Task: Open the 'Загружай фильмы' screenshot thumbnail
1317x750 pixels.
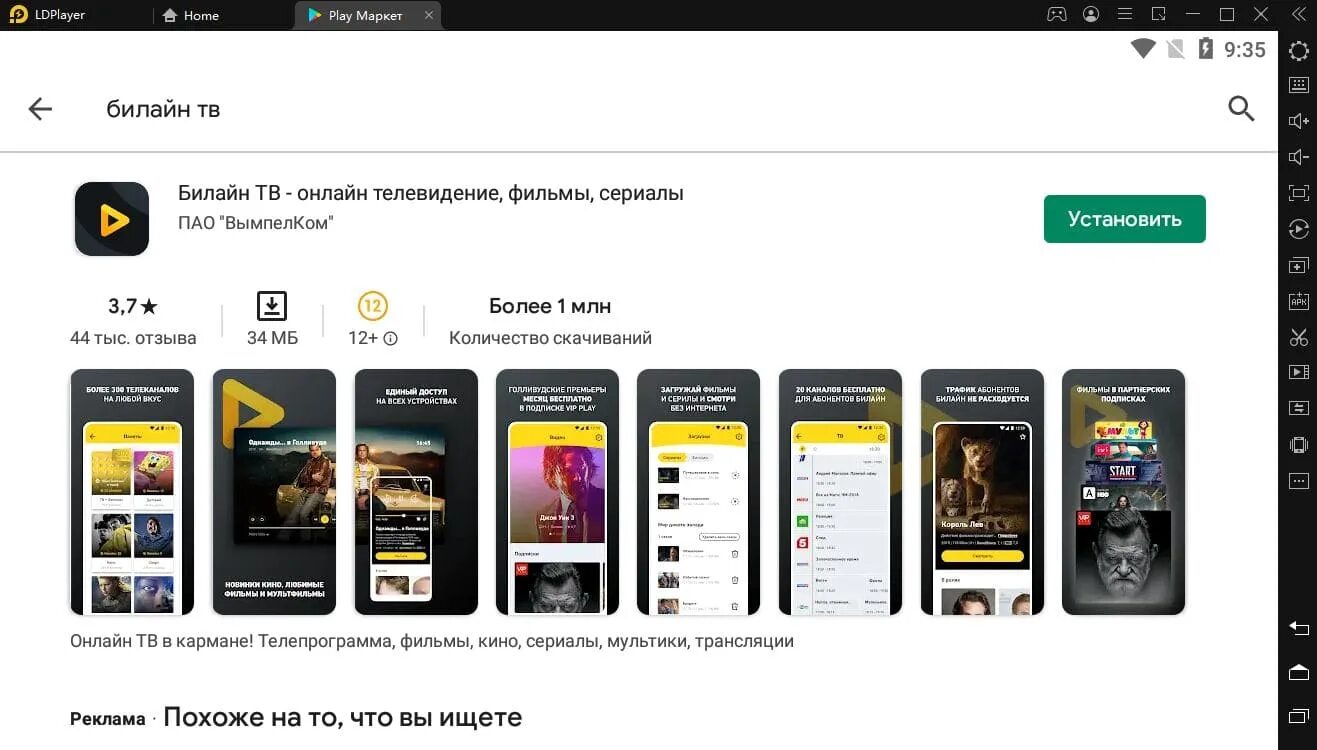Action: (x=699, y=492)
